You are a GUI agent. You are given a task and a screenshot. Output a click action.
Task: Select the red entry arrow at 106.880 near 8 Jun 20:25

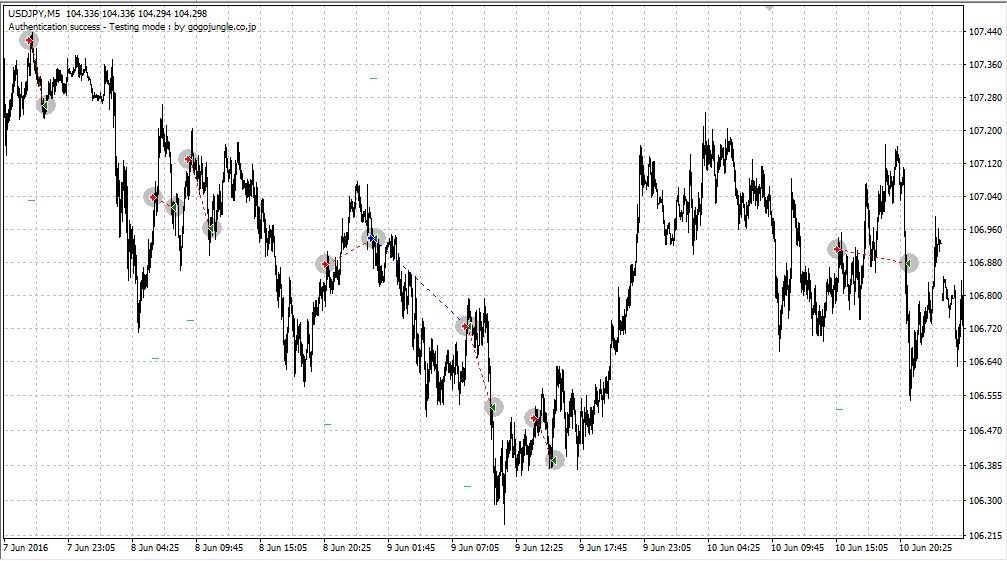tap(326, 264)
